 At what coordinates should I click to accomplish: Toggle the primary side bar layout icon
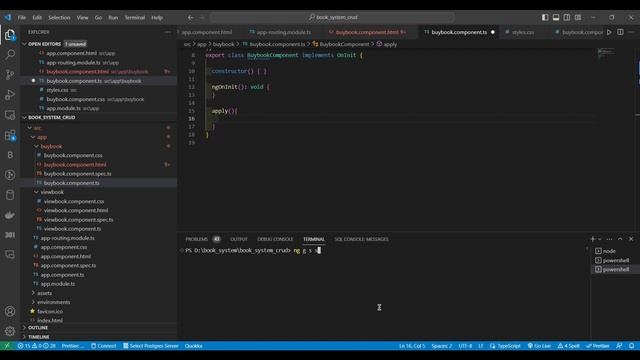[545, 17]
